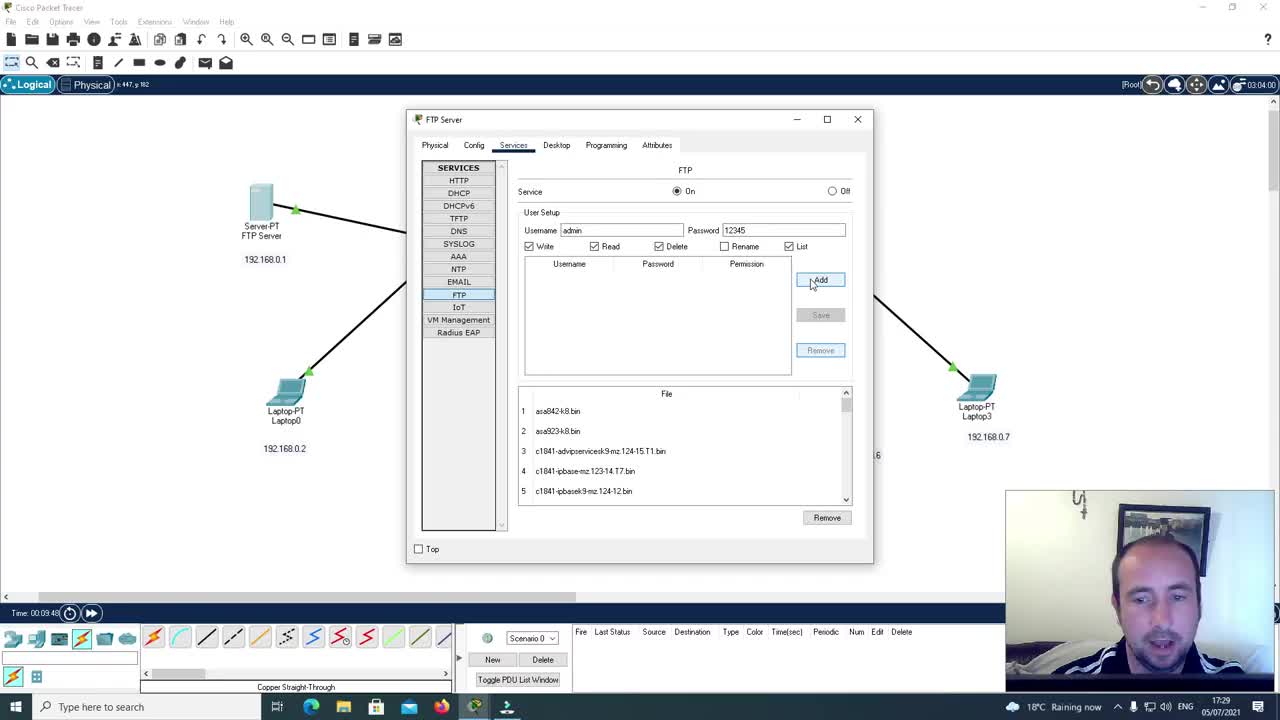Image resolution: width=1280 pixels, height=720 pixels.
Task: Select the Inspect magnifier tool
Action: 32,62
